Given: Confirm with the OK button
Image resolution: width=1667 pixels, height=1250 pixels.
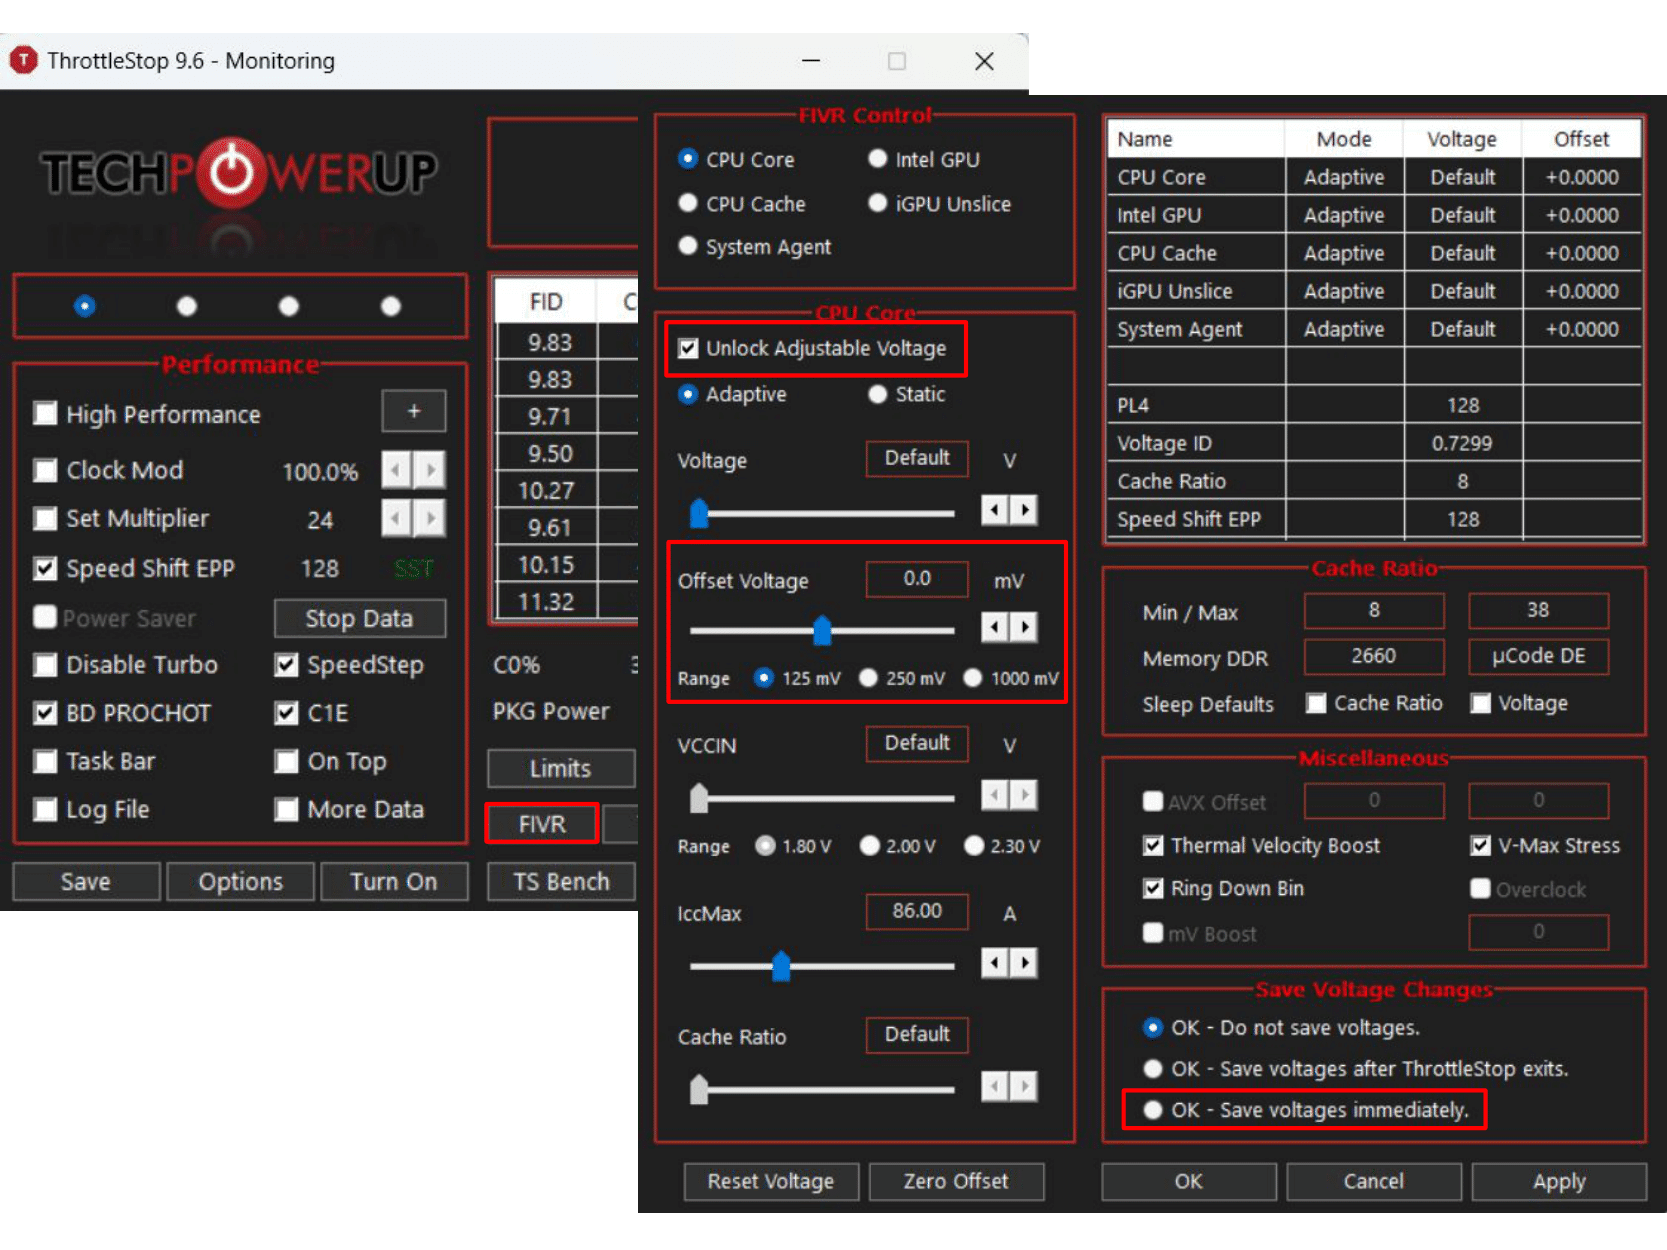Looking at the screenshot, I should coord(1189,1181).
